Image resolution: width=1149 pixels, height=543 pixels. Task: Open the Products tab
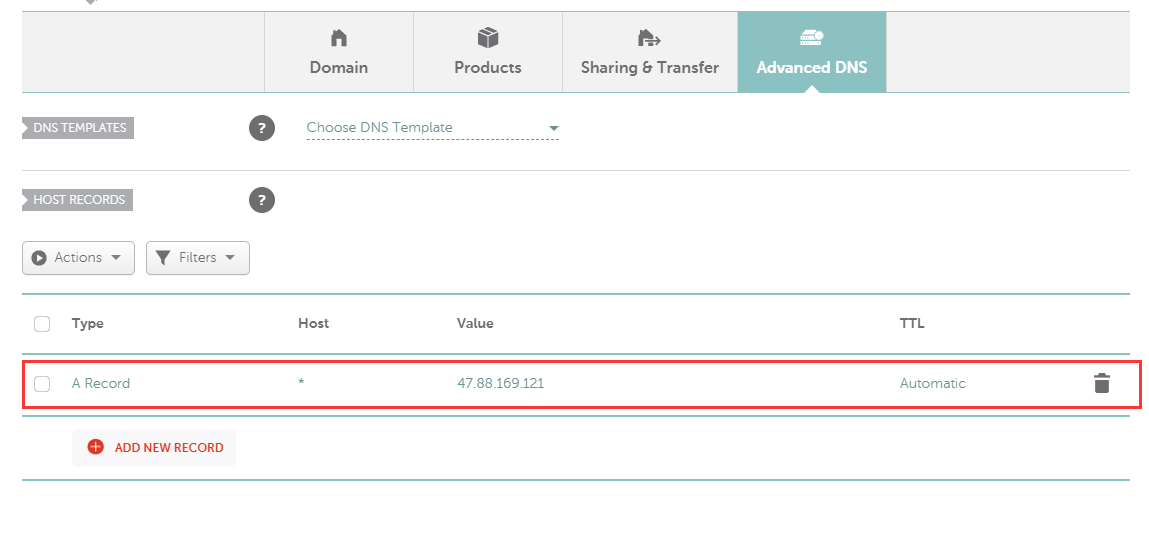(488, 53)
